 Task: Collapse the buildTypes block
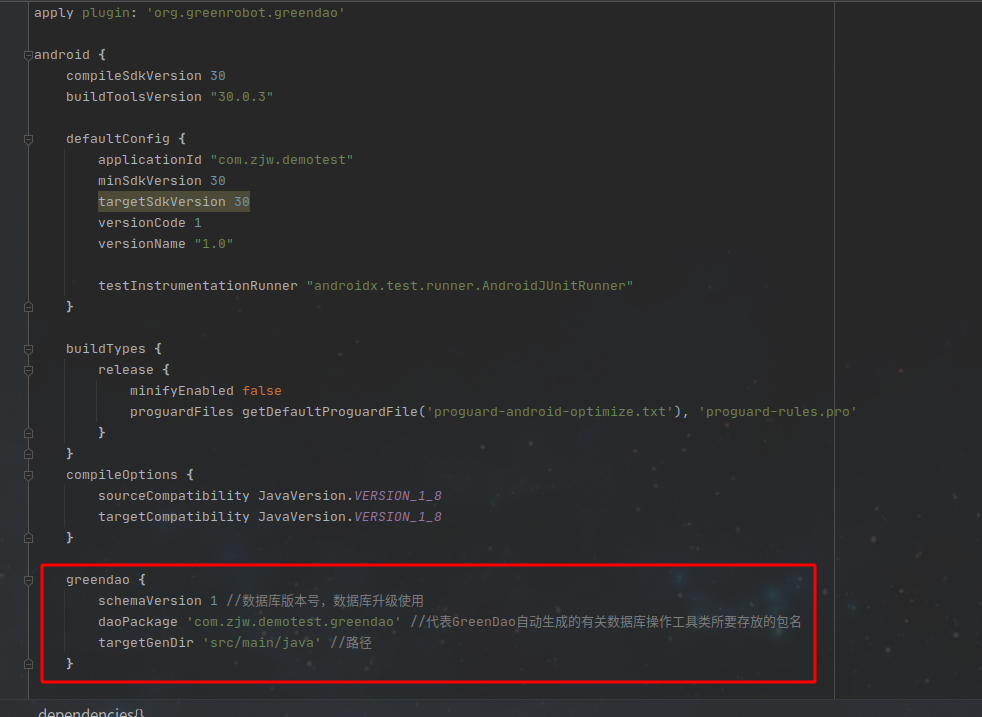(x=28, y=349)
